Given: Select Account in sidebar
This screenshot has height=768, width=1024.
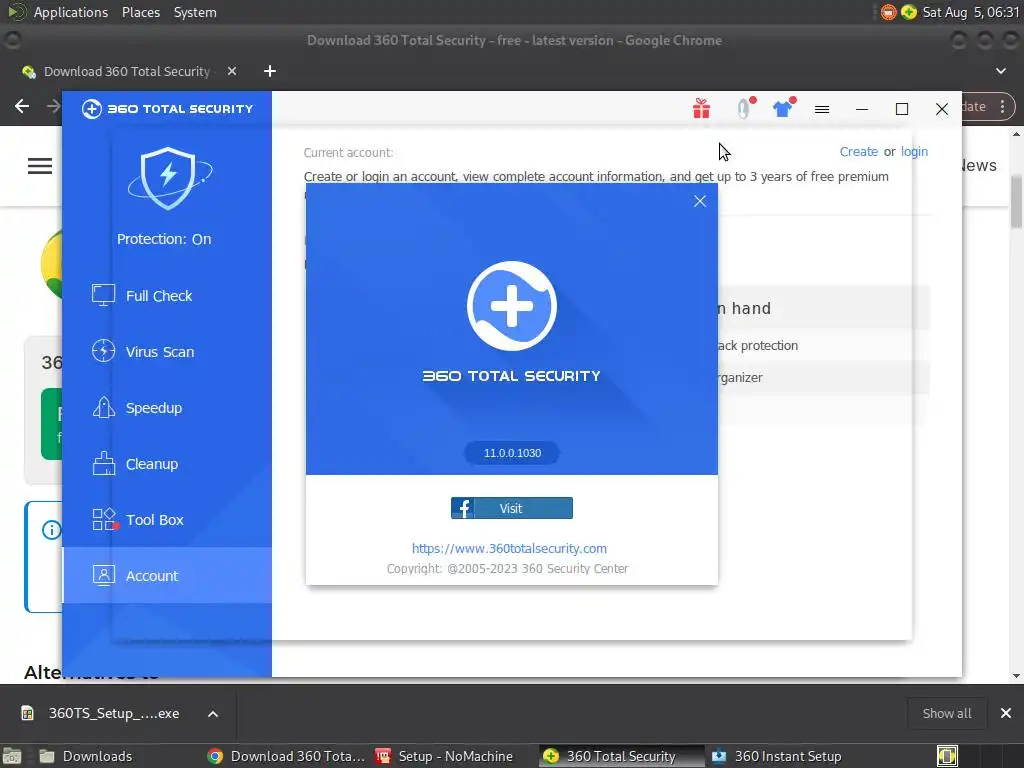Looking at the screenshot, I should pos(167,575).
